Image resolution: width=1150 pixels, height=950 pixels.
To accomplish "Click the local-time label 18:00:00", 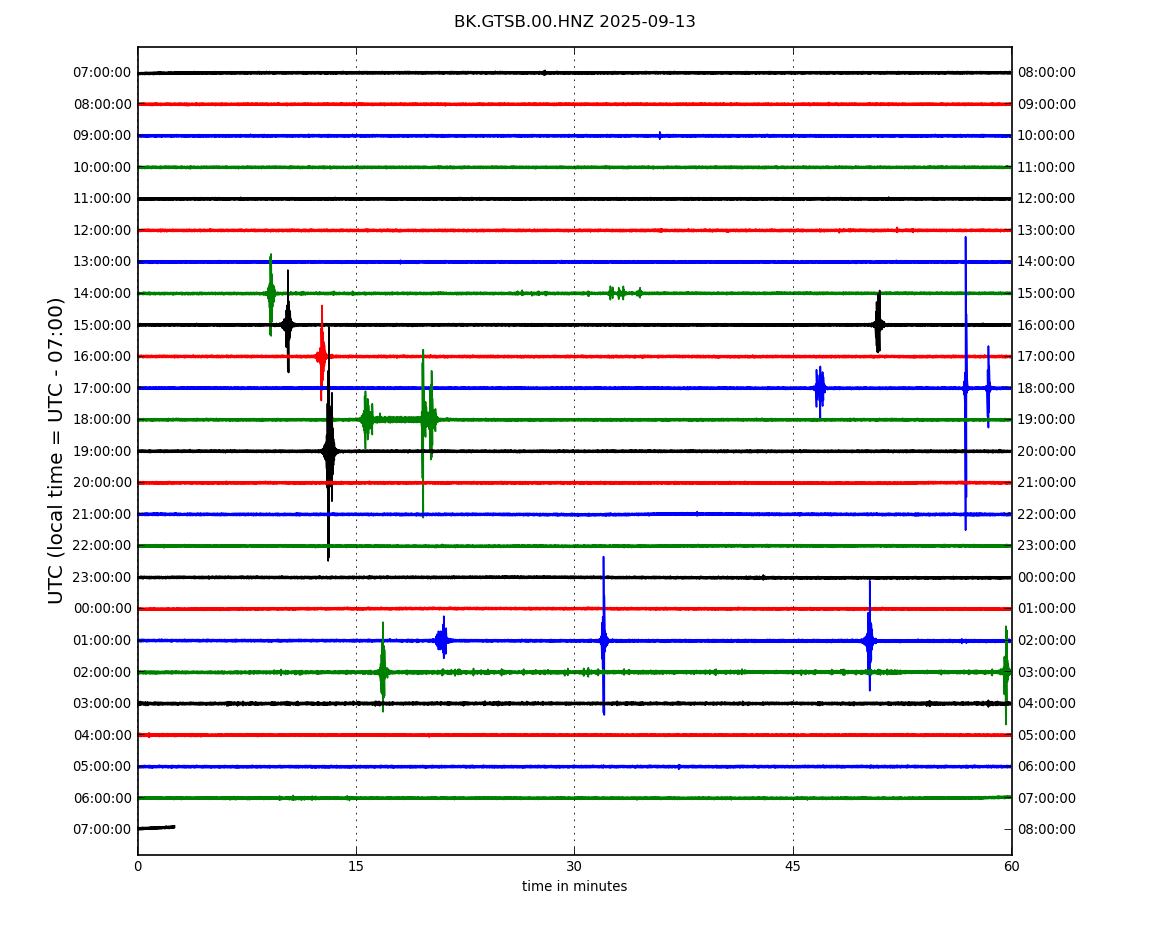I will pos(1046,388).
